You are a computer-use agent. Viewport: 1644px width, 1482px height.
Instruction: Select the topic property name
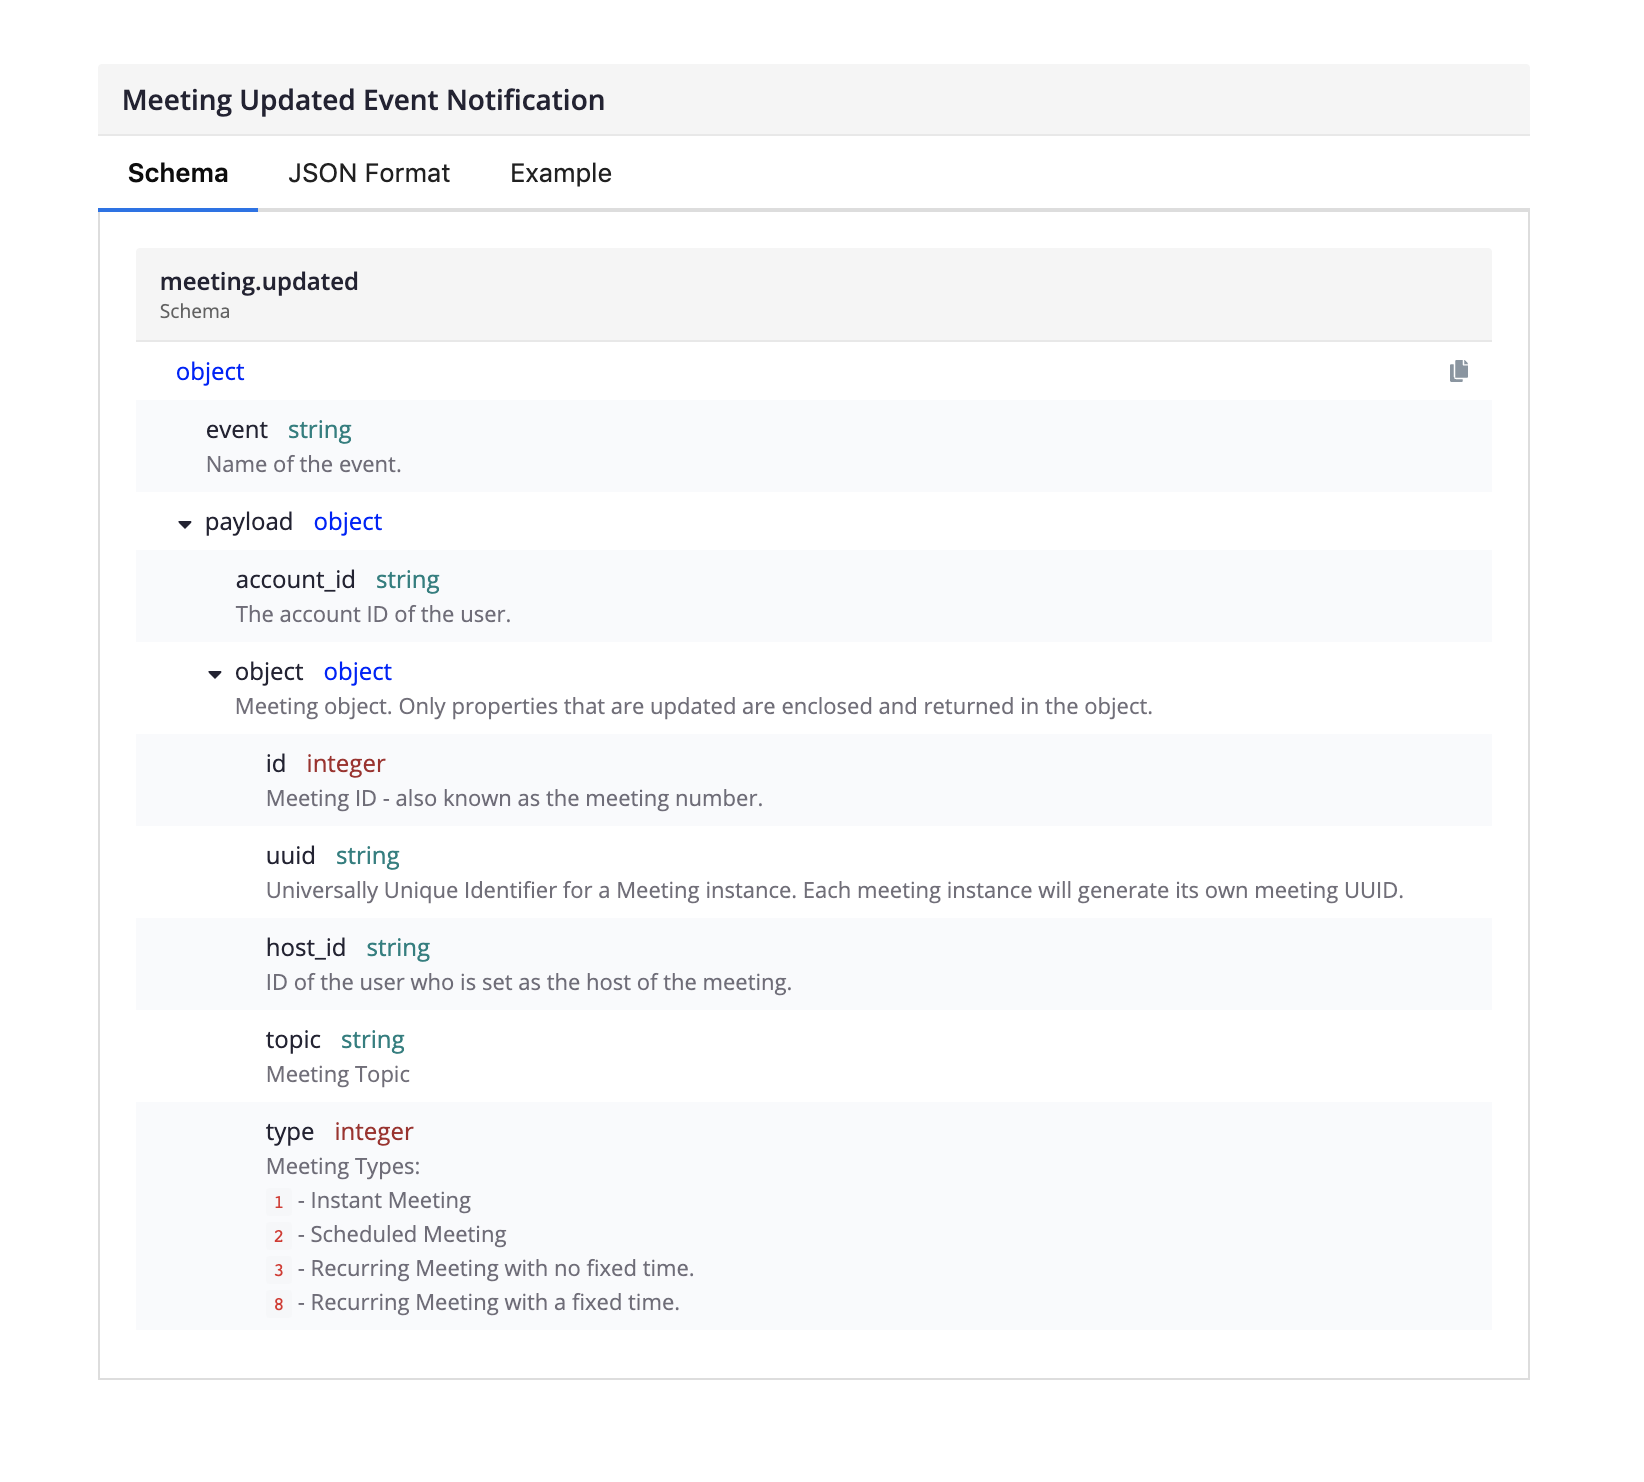point(293,1040)
